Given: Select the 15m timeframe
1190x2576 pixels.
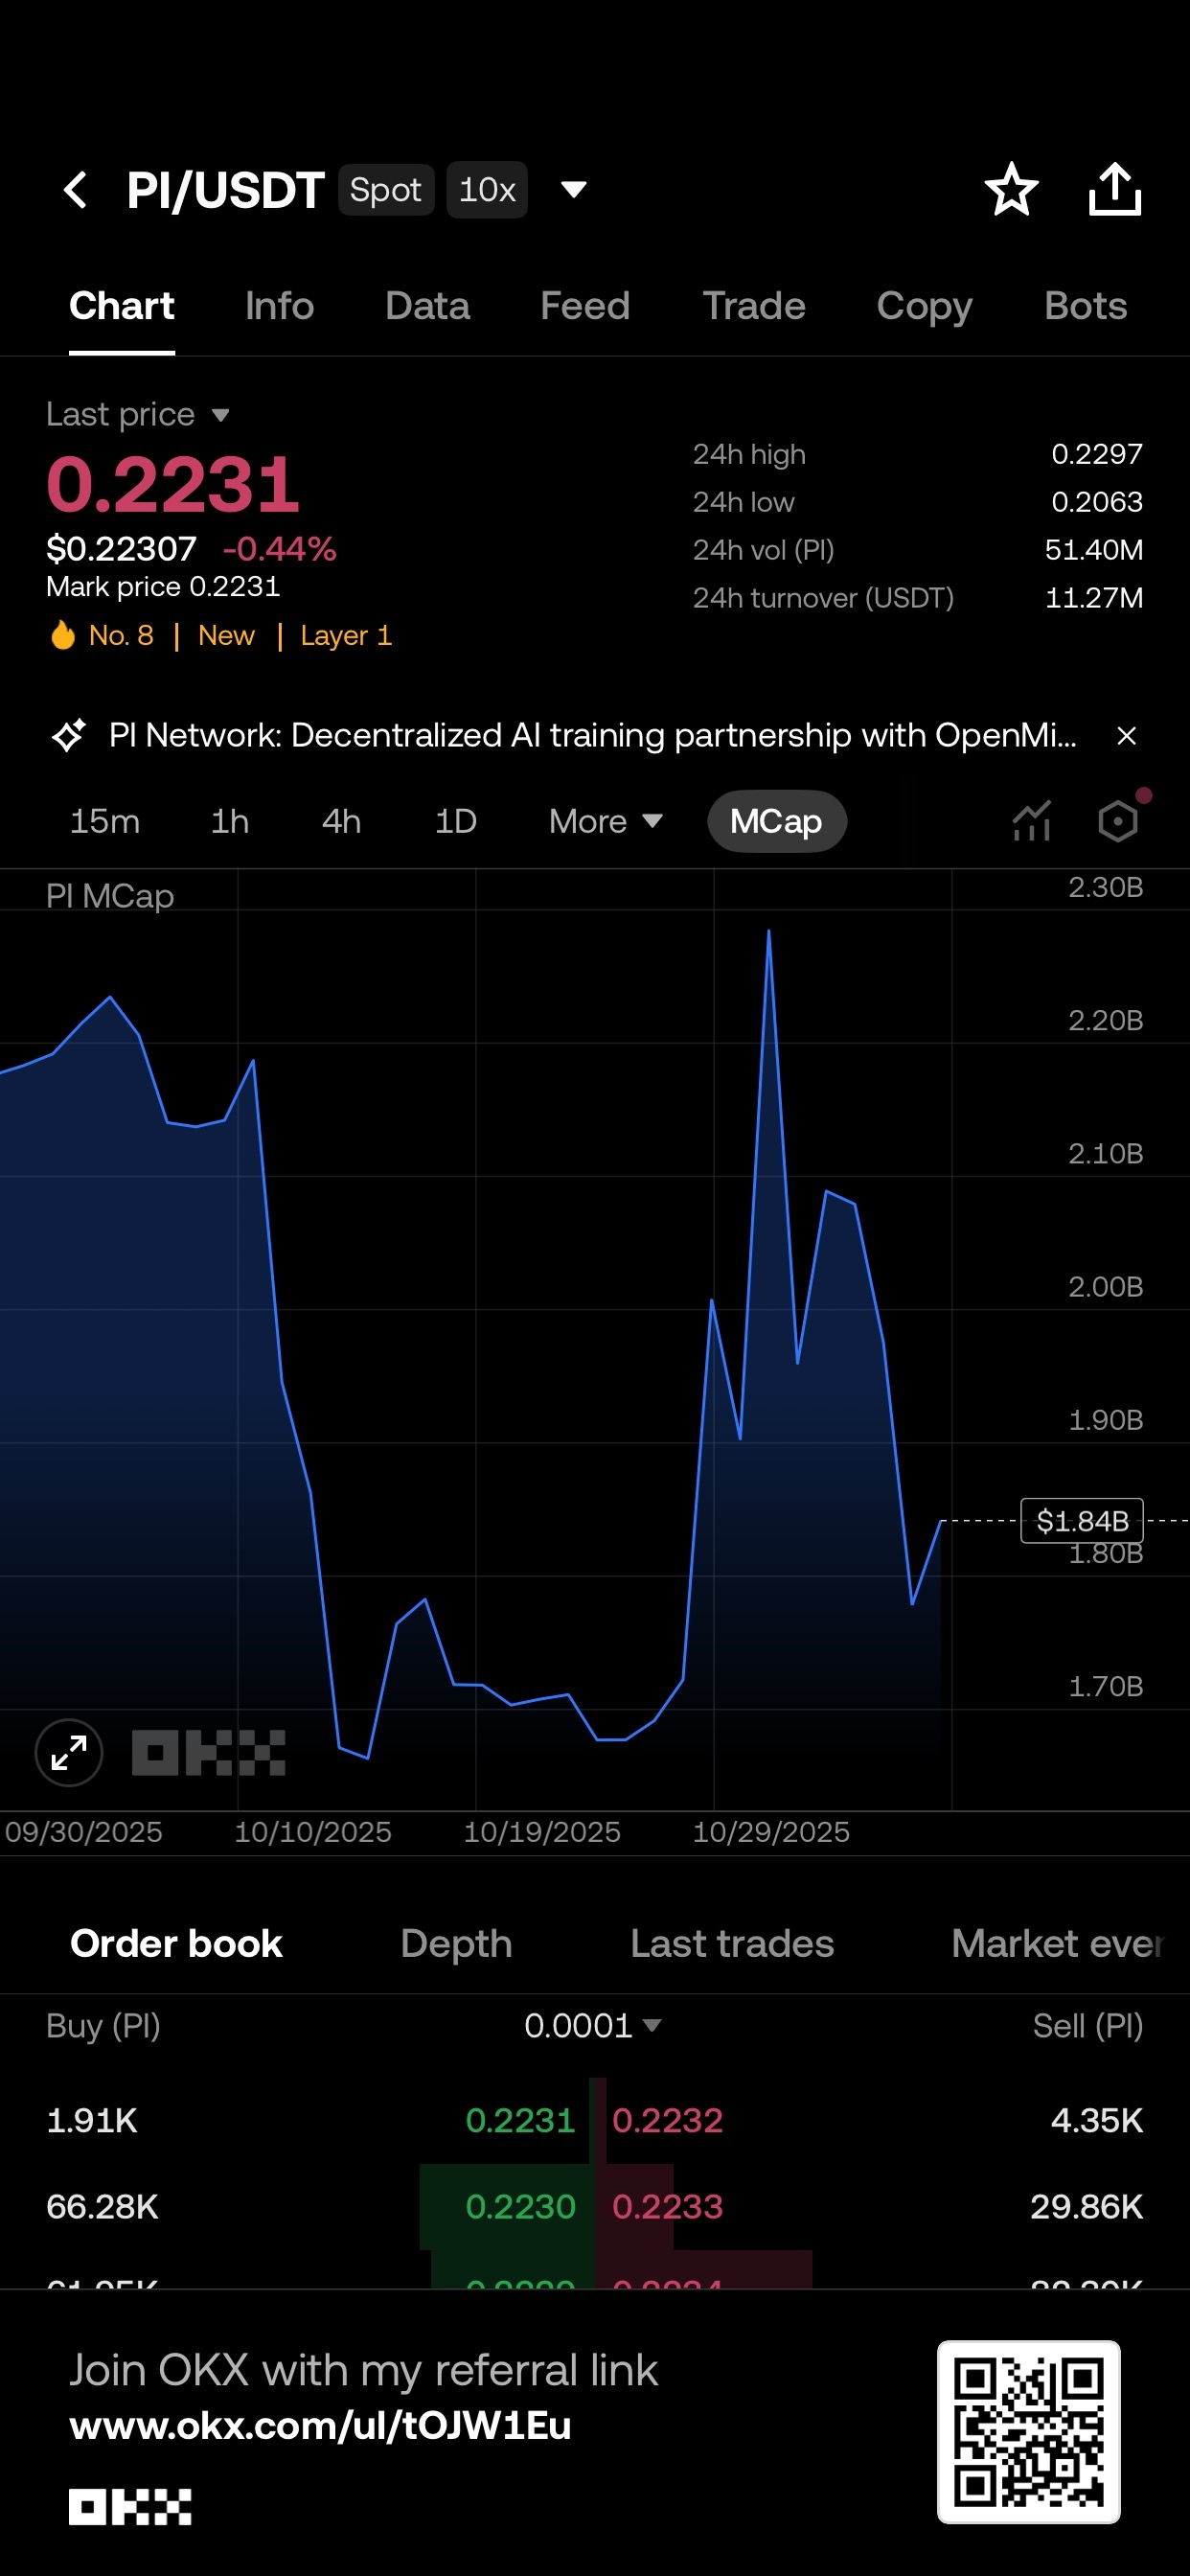Looking at the screenshot, I should click(x=105, y=821).
